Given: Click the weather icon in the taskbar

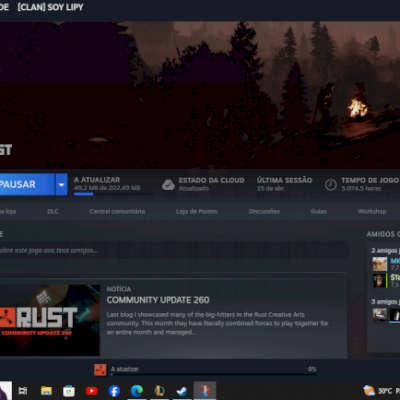Looking at the screenshot, I should click(369, 390).
